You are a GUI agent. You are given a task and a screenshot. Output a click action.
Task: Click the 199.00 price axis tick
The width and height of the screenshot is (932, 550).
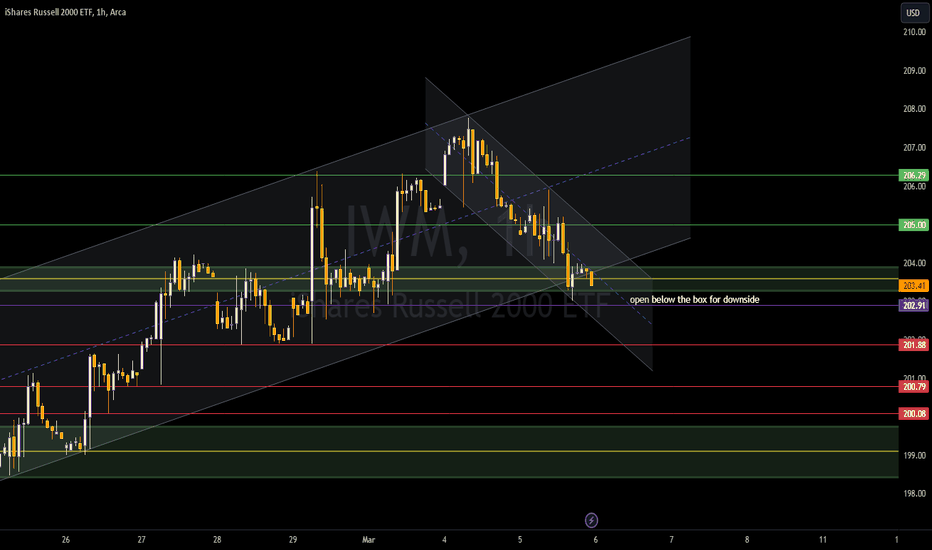click(x=914, y=455)
